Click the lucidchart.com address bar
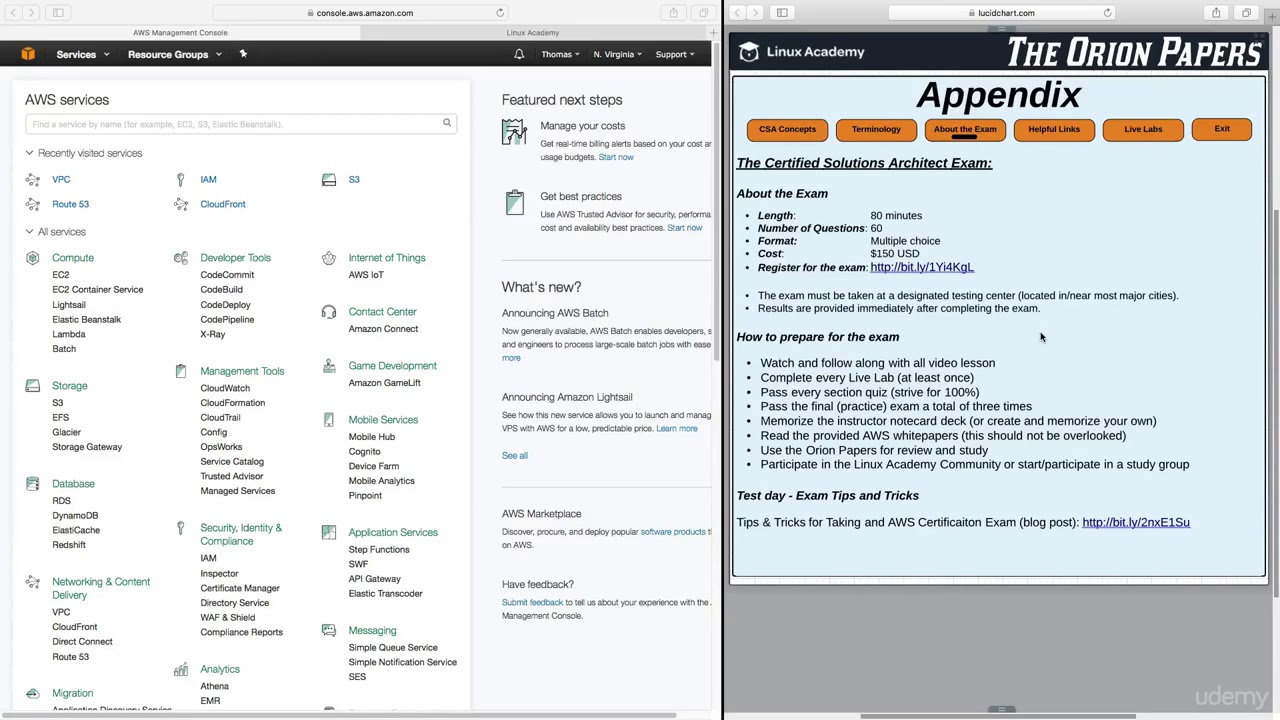Screen dimensions: 1280x720 [1002, 13]
